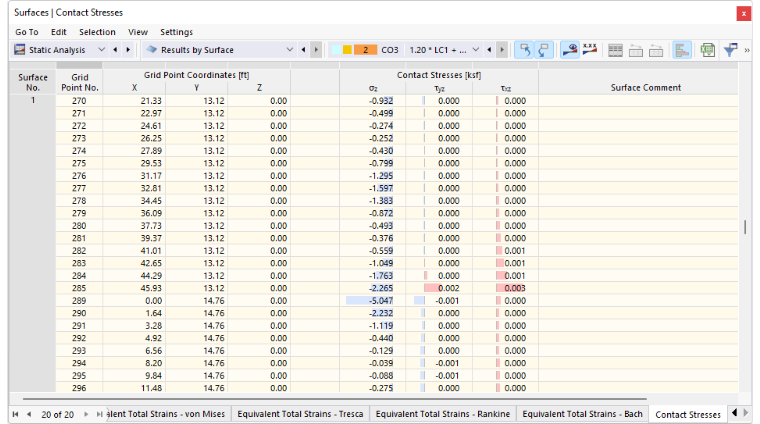760x424 pixels.
Task: Click X coordinate 45.93 cell
Action: tap(134, 288)
